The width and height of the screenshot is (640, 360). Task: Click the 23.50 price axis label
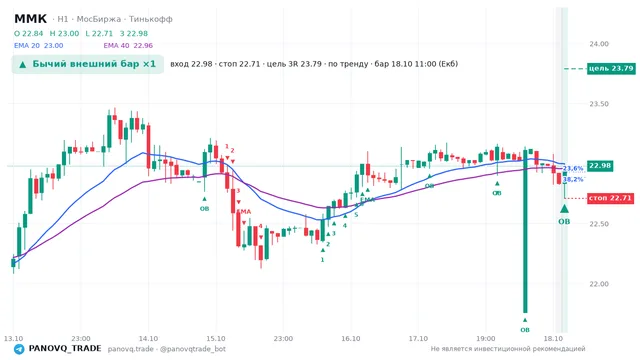point(599,104)
